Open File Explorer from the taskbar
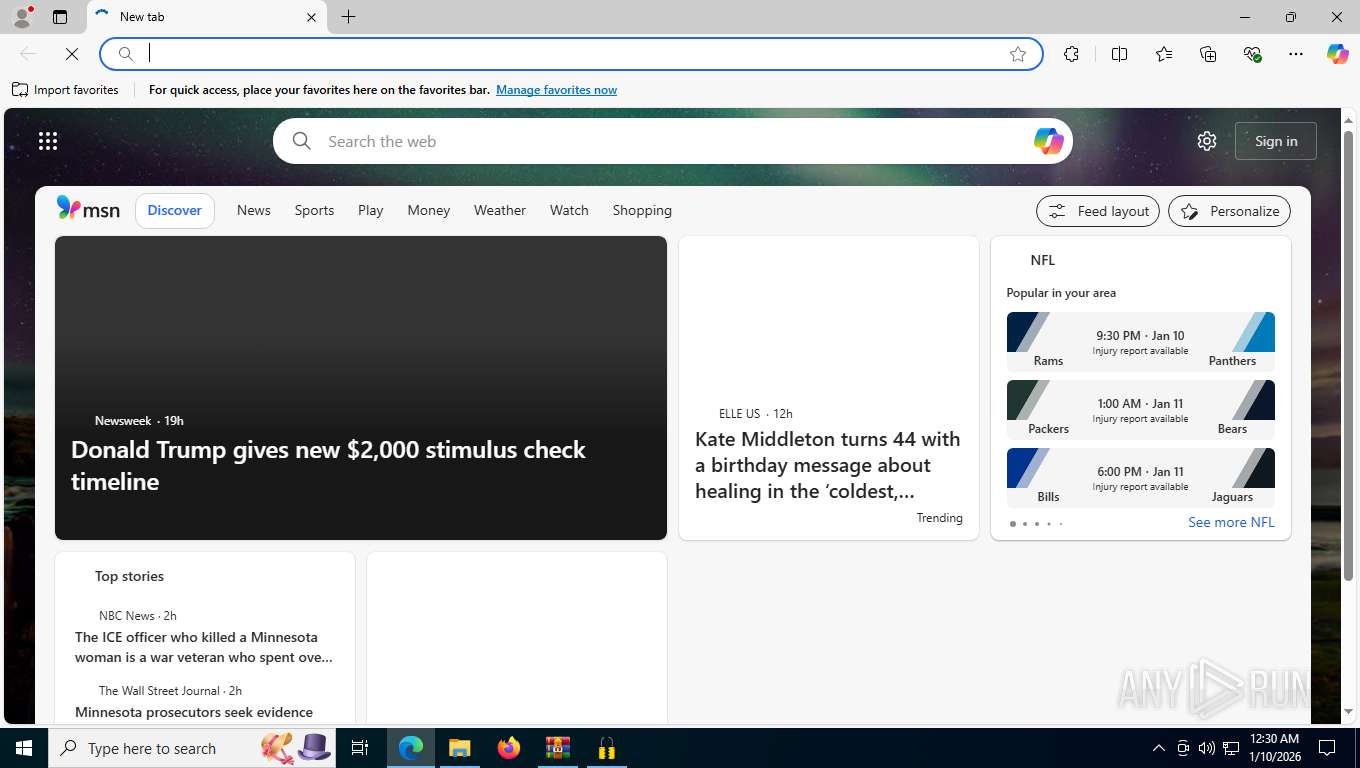 click(x=459, y=748)
